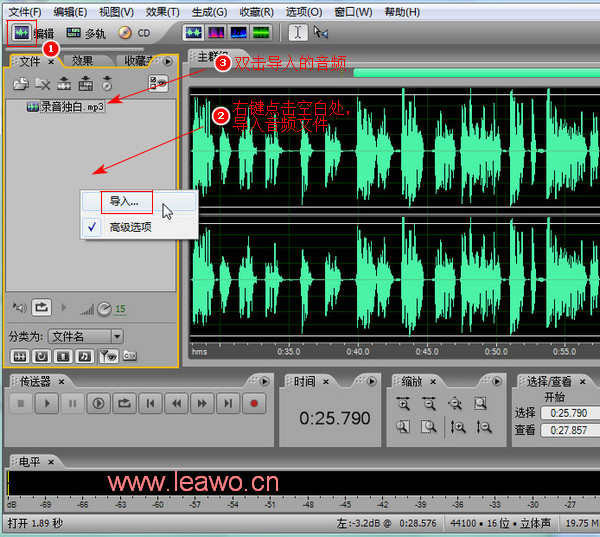Click Go to end transport button
Image resolution: width=600 pixels, height=537 pixels.
[x=228, y=403]
